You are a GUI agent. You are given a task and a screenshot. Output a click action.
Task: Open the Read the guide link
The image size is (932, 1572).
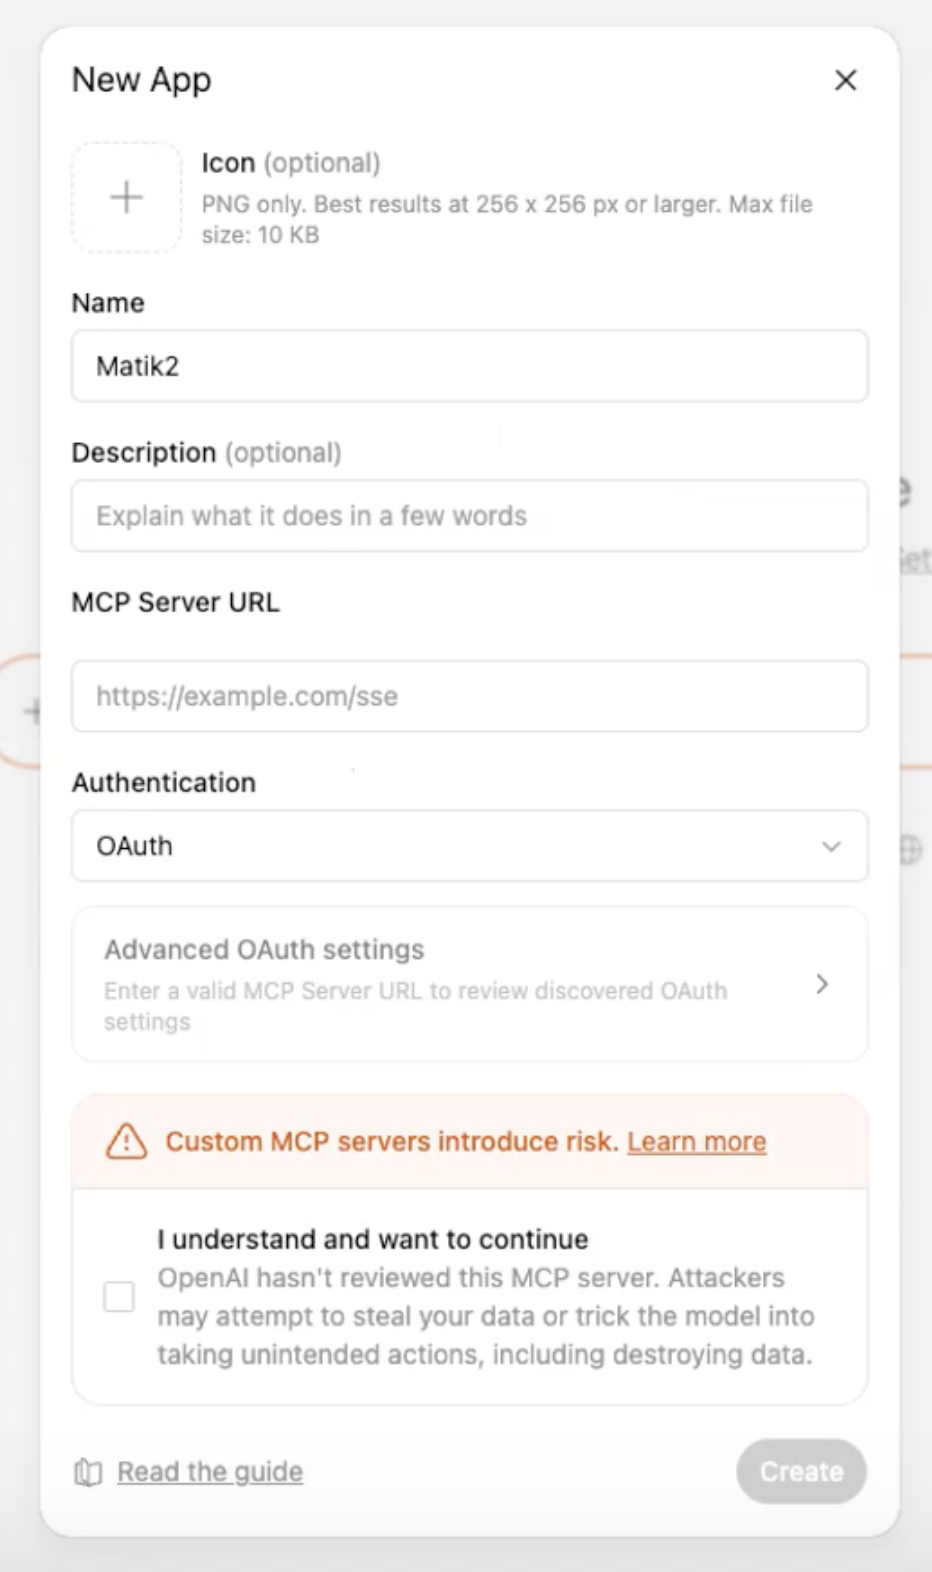(x=210, y=1472)
